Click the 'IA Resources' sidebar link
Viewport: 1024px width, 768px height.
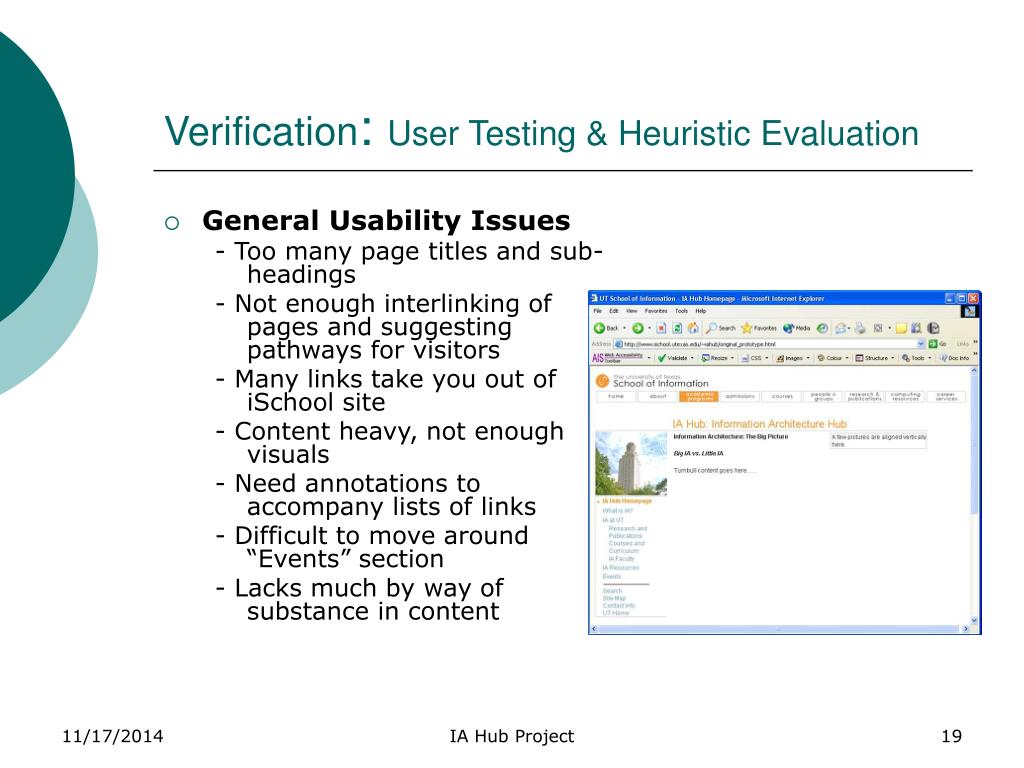pyautogui.click(x=621, y=568)
